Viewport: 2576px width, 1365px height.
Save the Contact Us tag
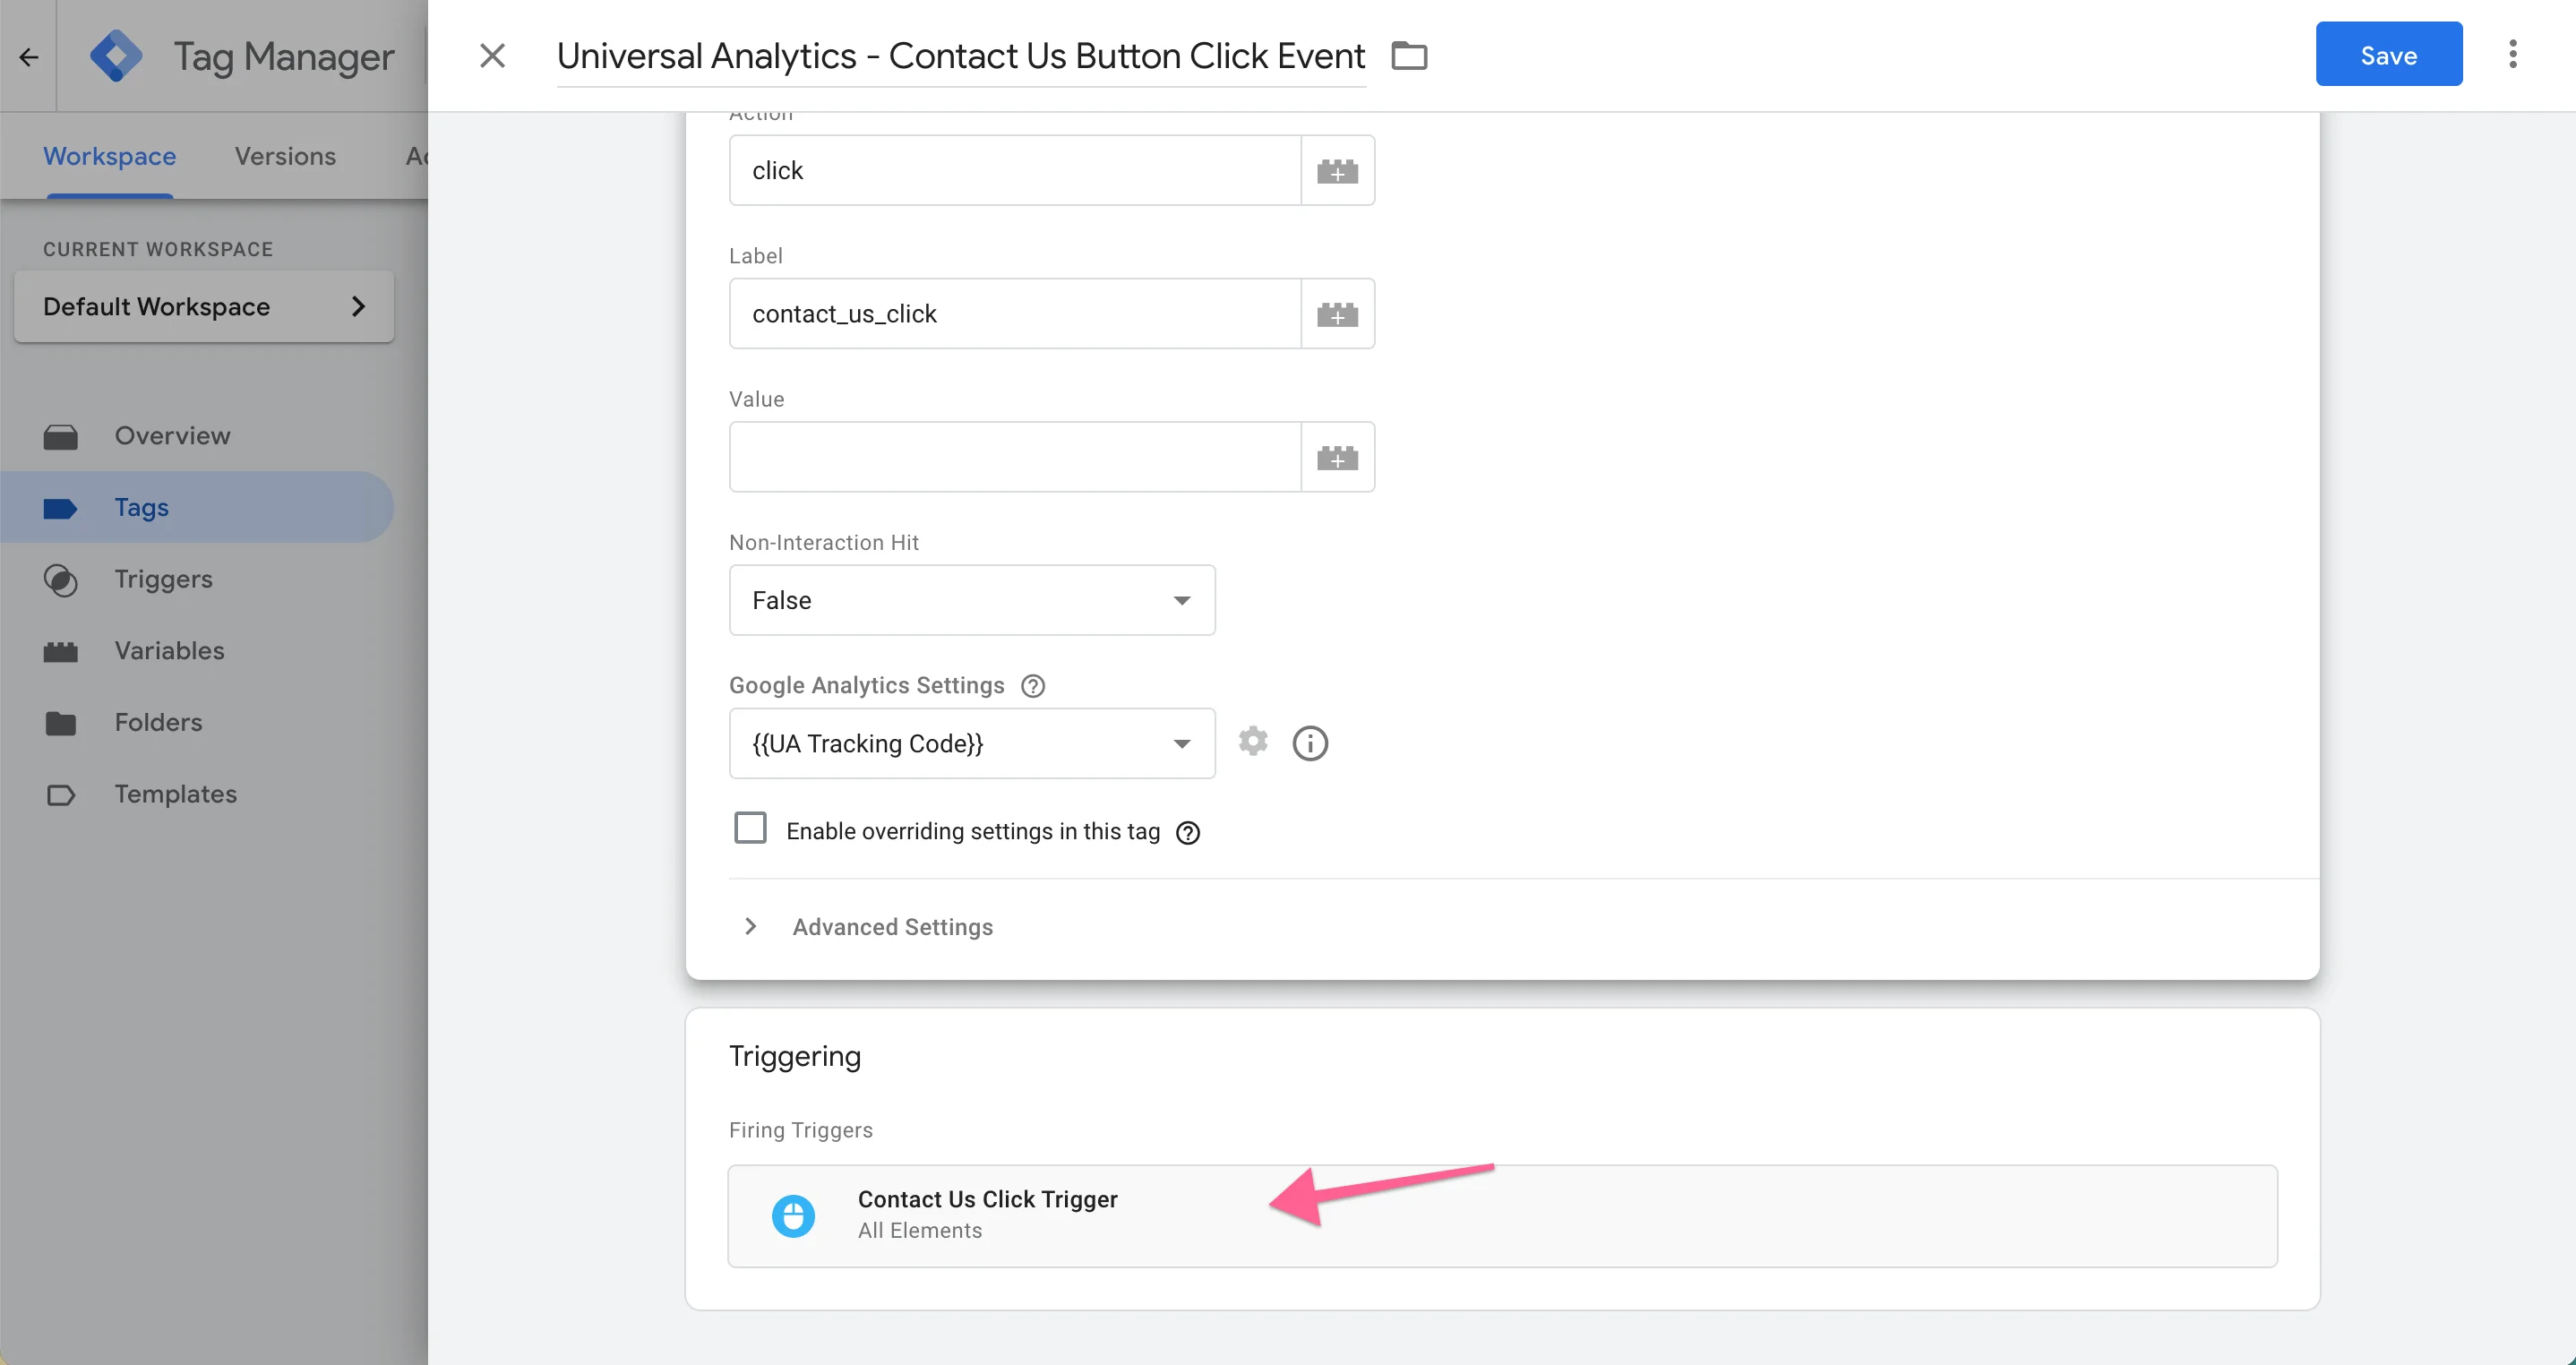point(2388,54)
